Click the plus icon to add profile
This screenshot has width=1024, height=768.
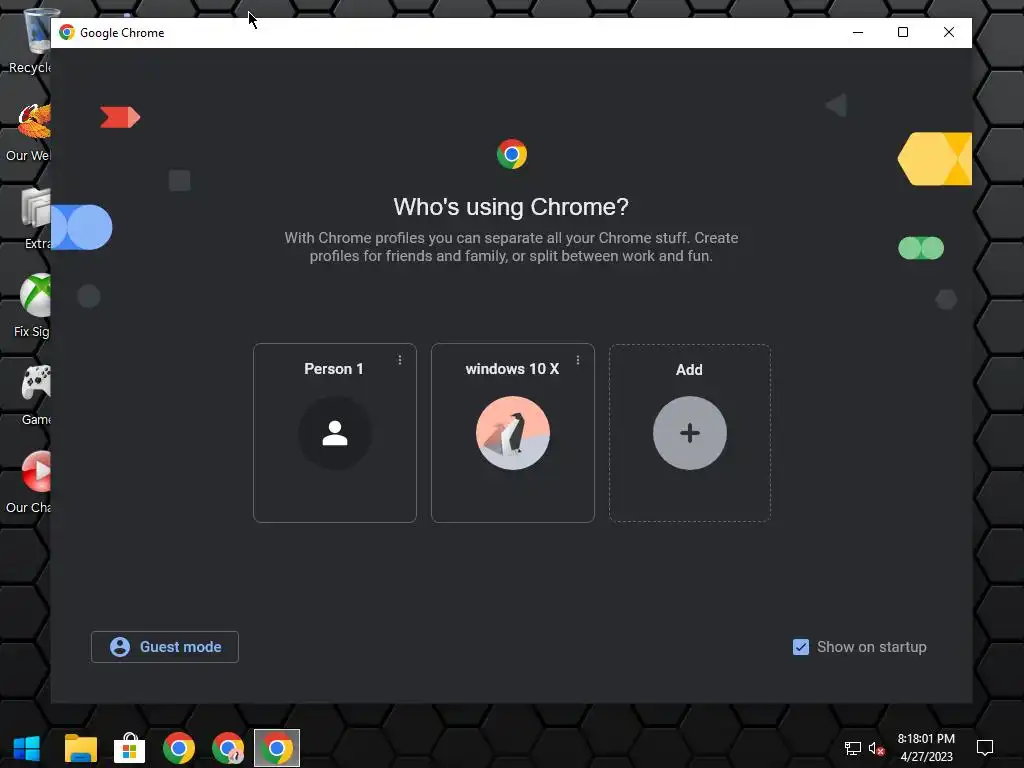point(690,433)
